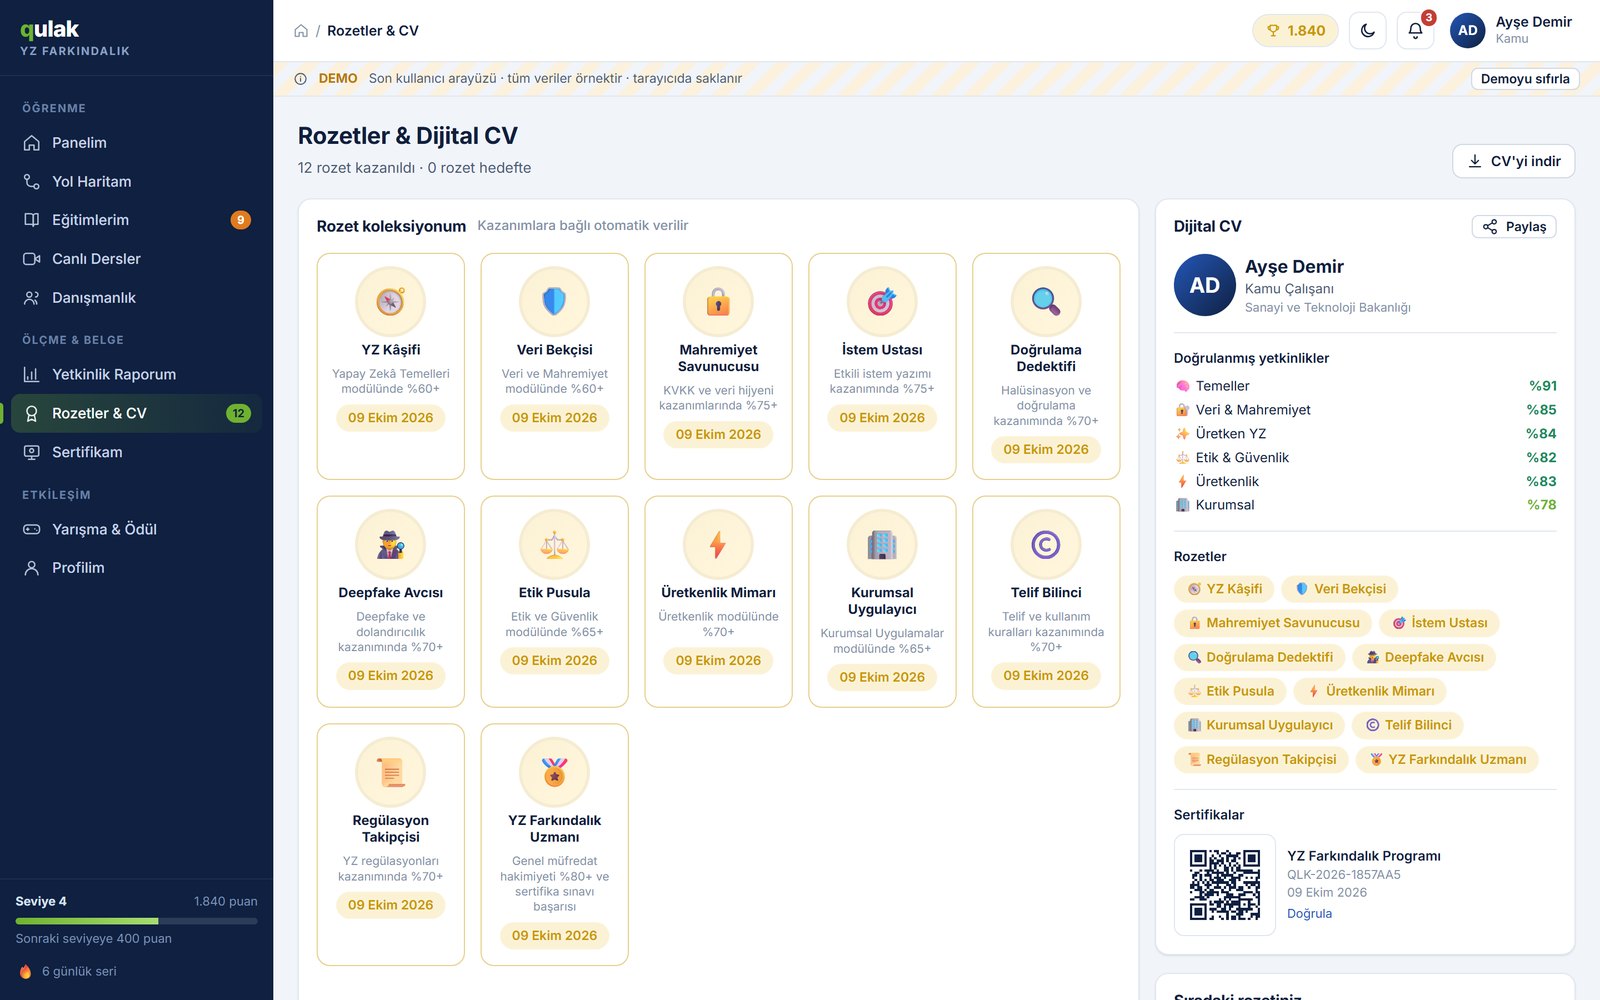1600x1000 pixels.
Task: Share the digital CV via Paylaş
Action: pos(1514,227)
